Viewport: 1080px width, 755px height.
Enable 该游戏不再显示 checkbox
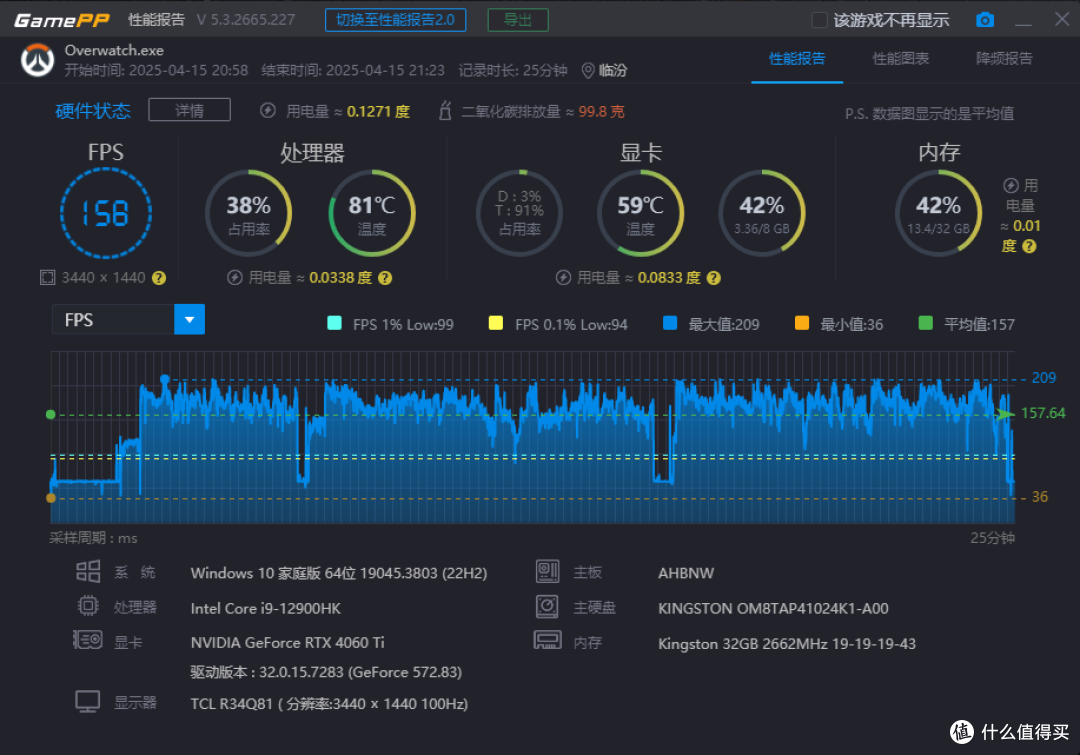pyautogui.click(x=819, y=20)
